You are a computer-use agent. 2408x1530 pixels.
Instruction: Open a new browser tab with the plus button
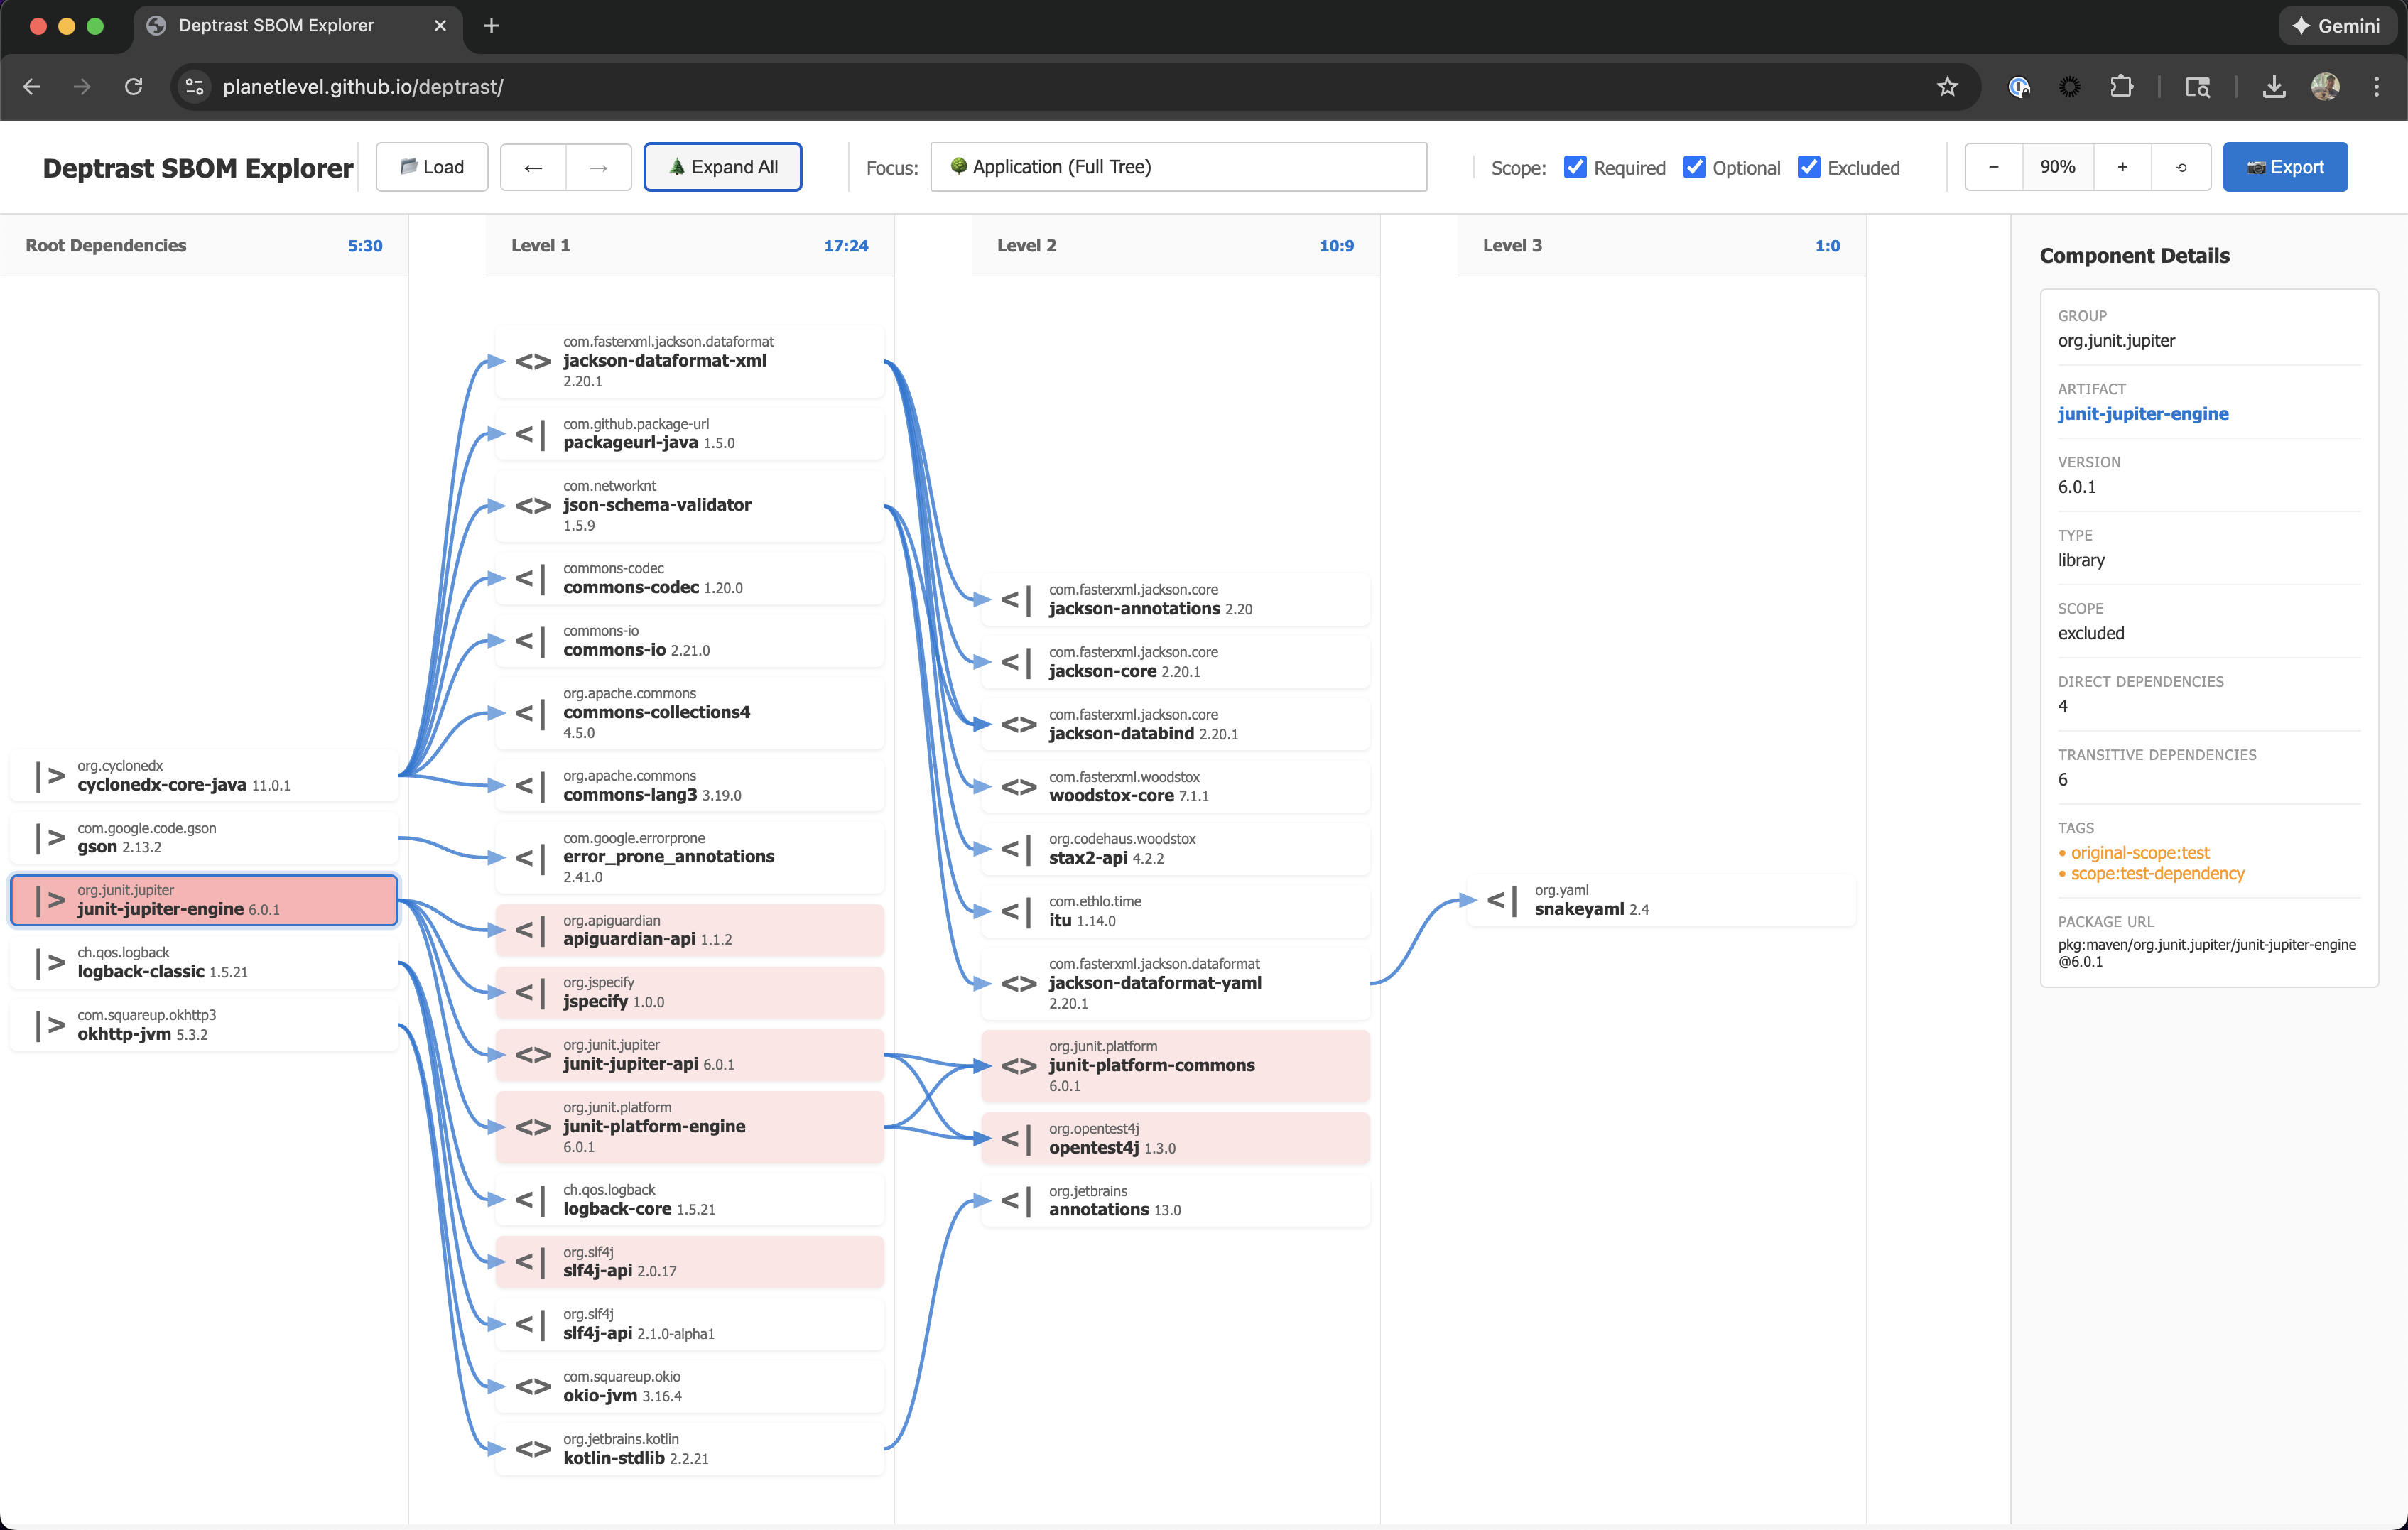pos(490,25)
